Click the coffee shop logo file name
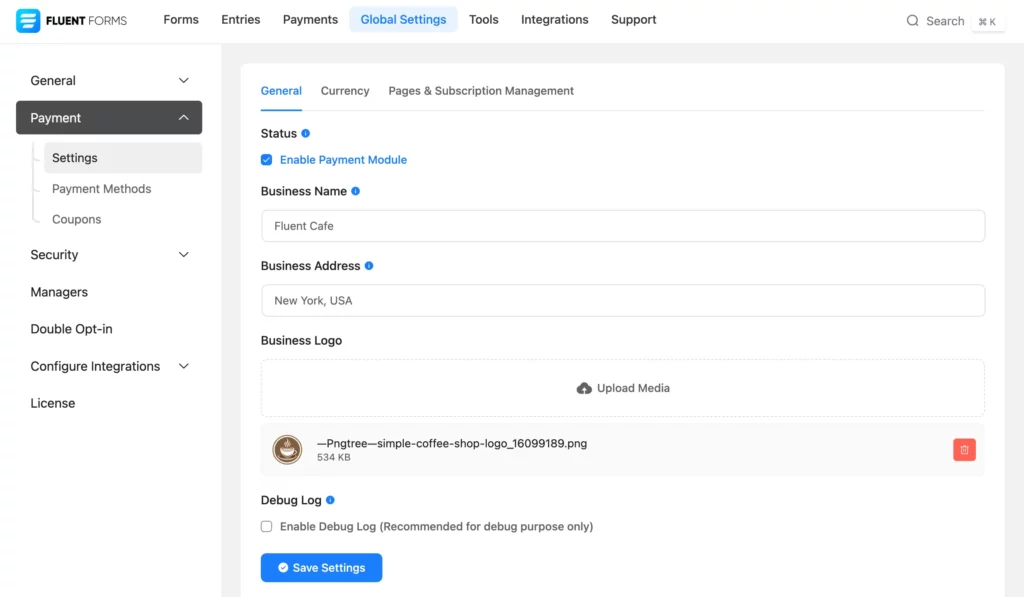The width and height of the screenshot is (1024, 597). [x=452, y=444]
